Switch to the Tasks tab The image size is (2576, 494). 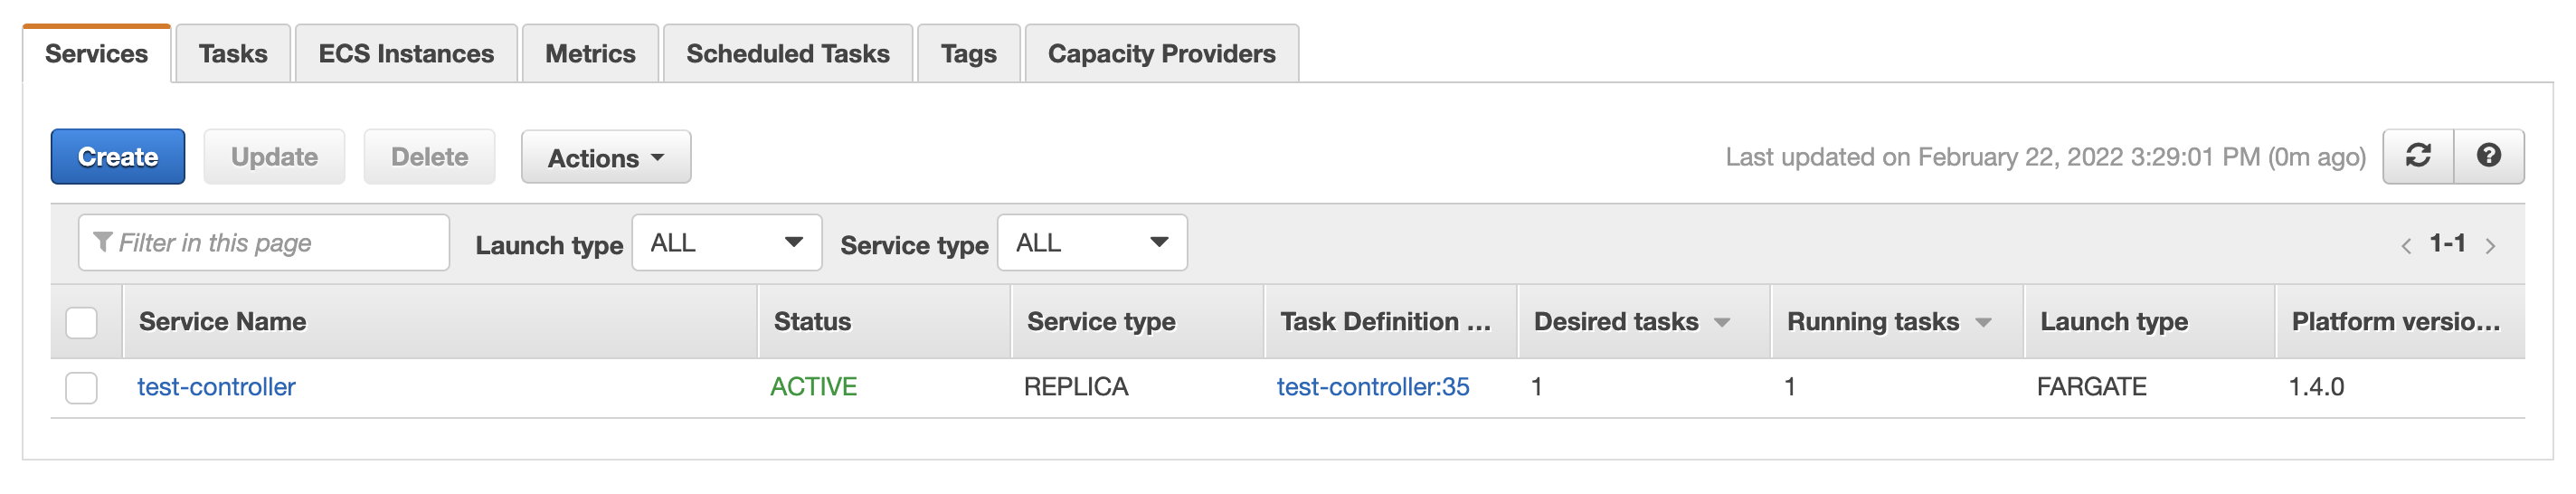(x=233, y=53)
